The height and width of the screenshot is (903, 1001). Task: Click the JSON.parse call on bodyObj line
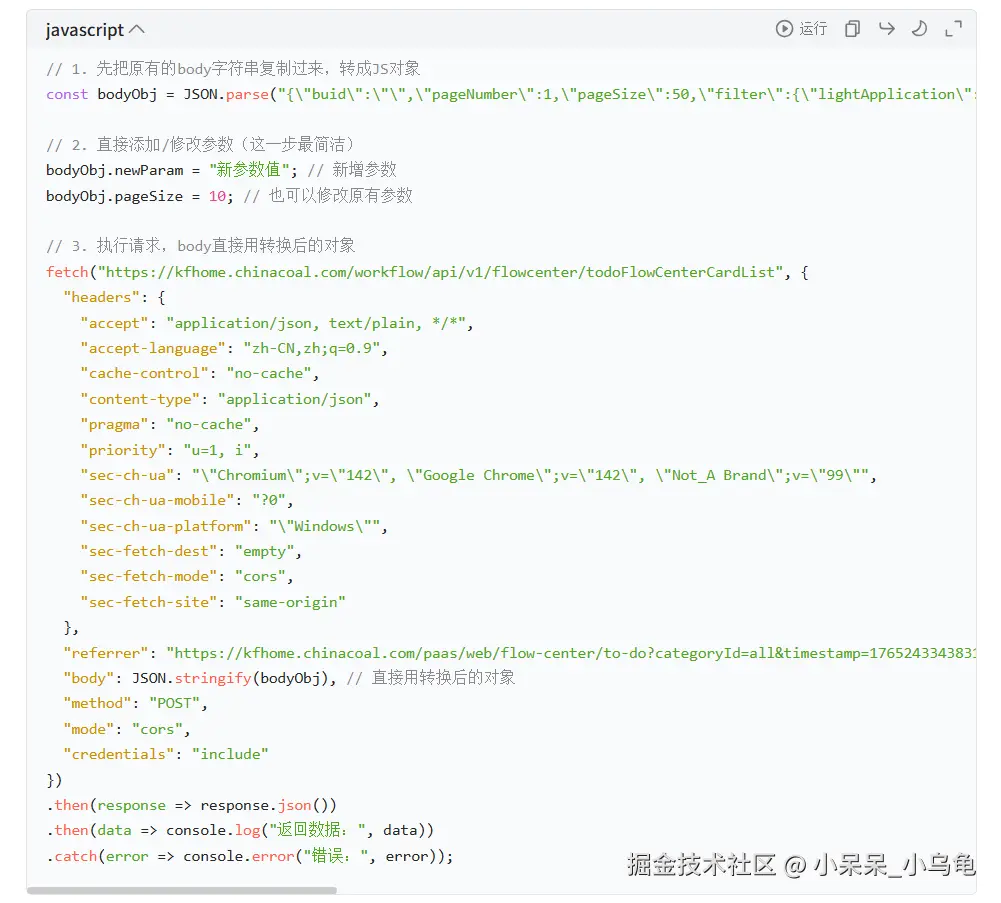tap(226, 95)
